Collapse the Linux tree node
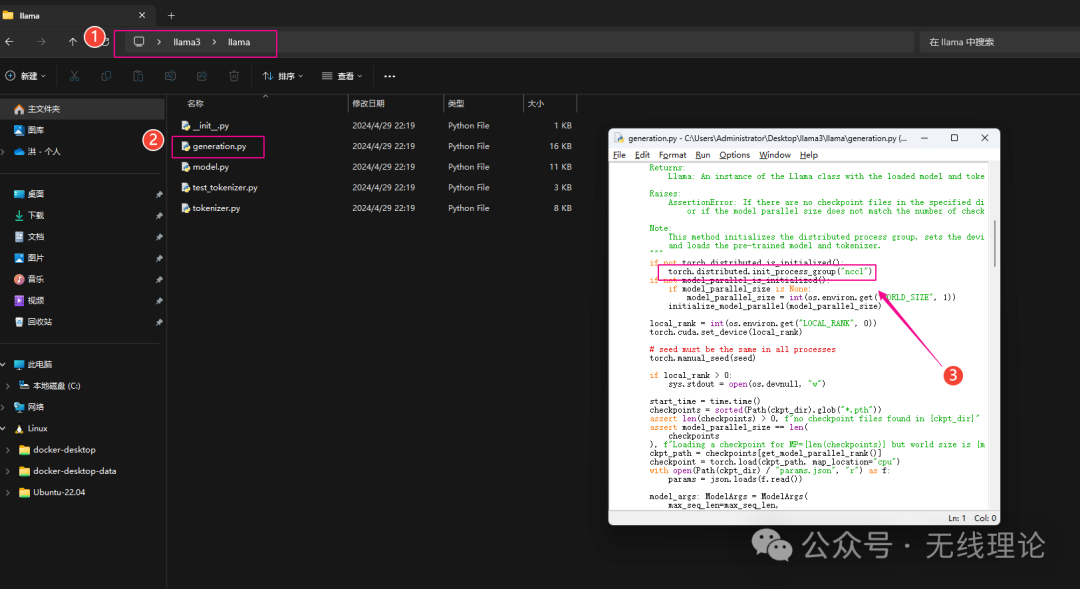 click(4, 428)
